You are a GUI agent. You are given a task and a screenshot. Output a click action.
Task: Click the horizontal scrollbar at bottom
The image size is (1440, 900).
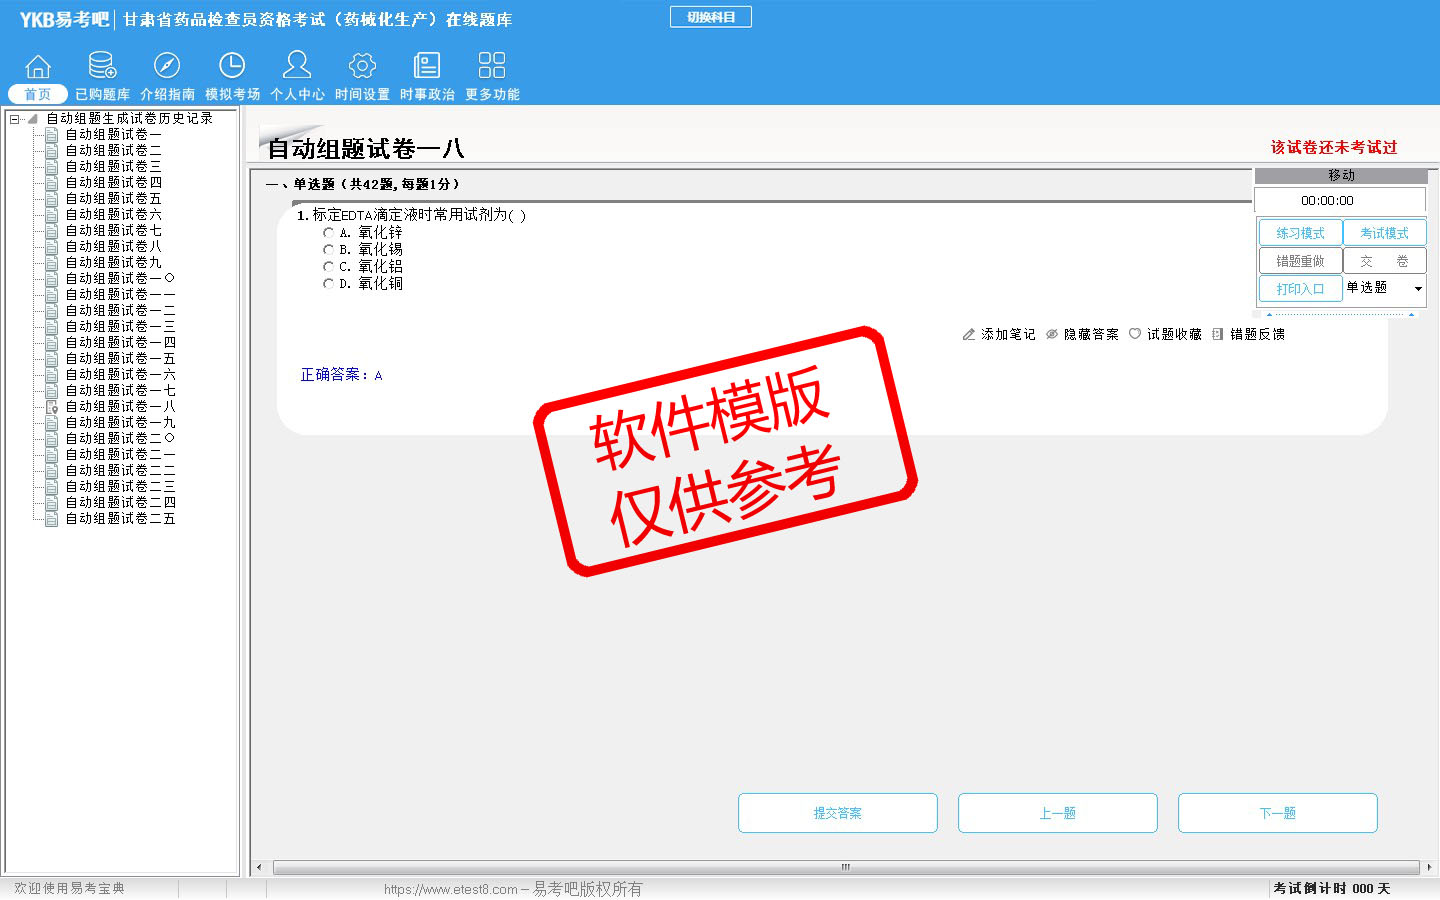click(x=845, y=867)
